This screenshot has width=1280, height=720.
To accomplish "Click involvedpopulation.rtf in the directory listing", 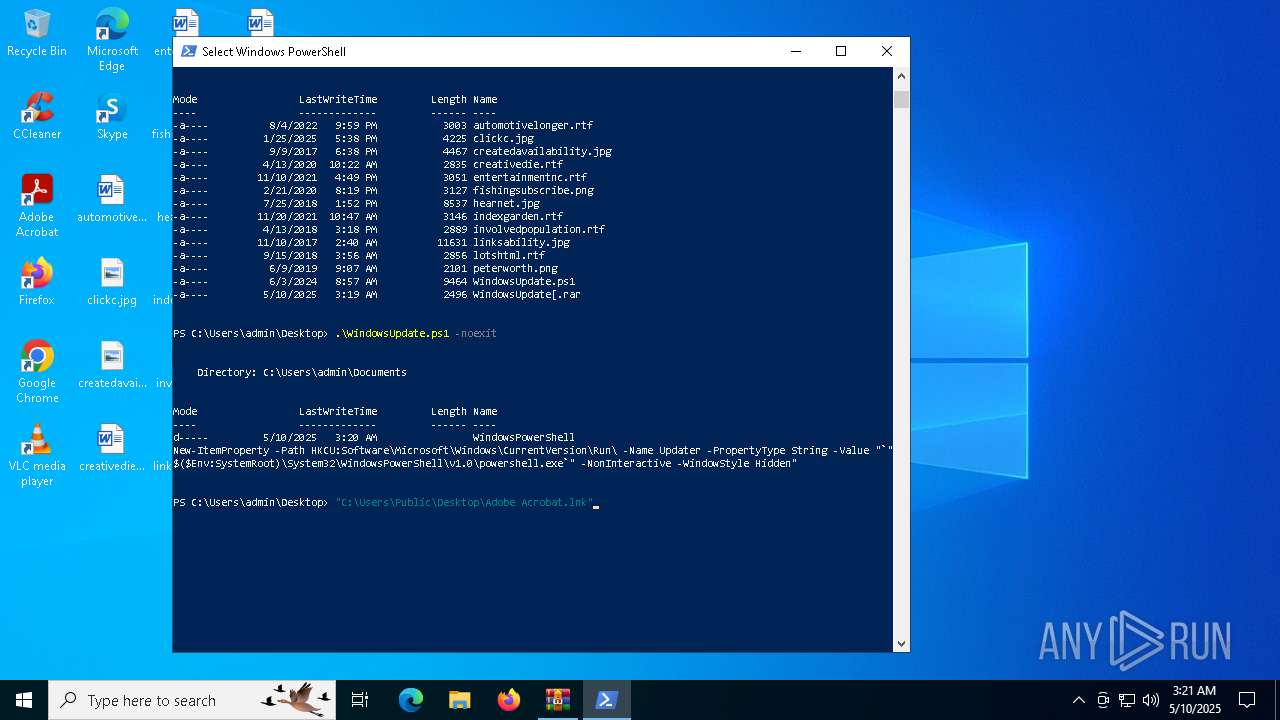I will tap(539, 229).
